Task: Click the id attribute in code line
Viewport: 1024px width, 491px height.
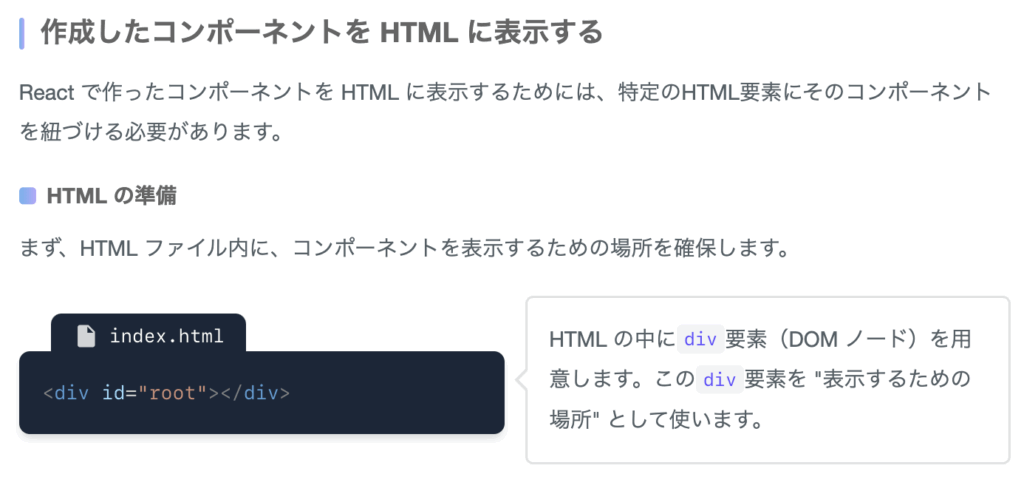Action: tap(114, 393)
